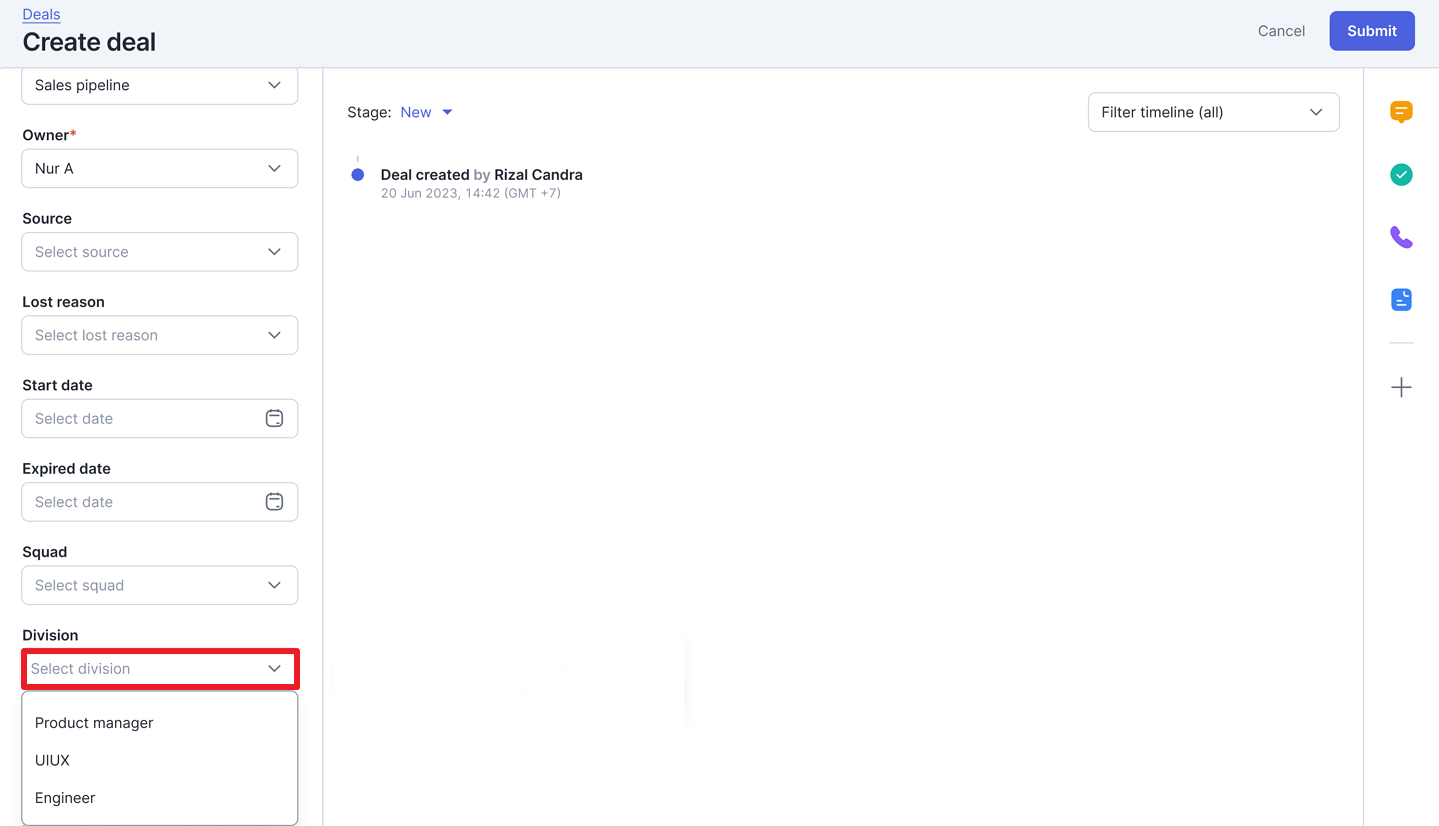Collapse the Select division dropdown
Screen dimensions: 1439x826
coord(160,668)
